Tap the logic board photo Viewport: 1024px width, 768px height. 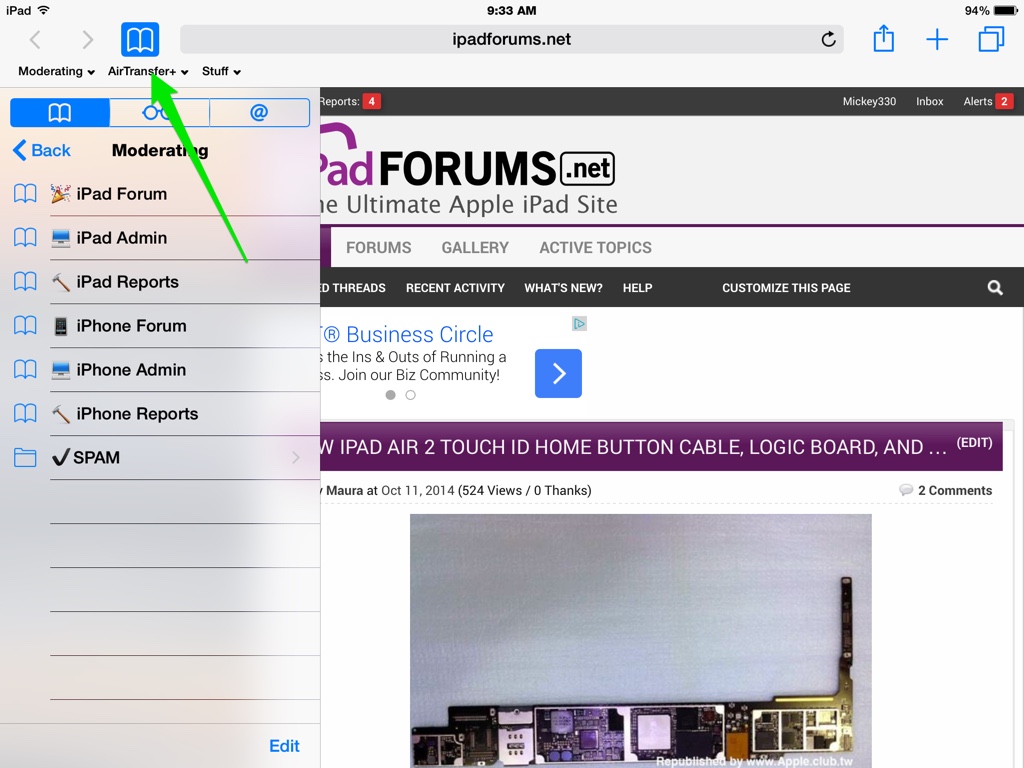[641, 641]
